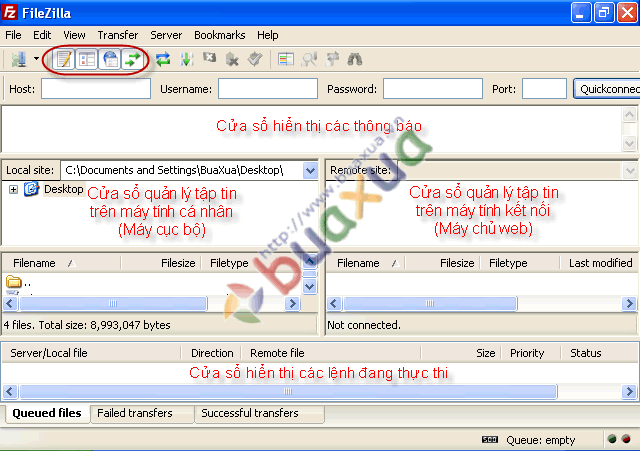The image size is (640, 451).
Task: Click remote list horizontal scrollbar thumb
Action: (x=430, y=303)
